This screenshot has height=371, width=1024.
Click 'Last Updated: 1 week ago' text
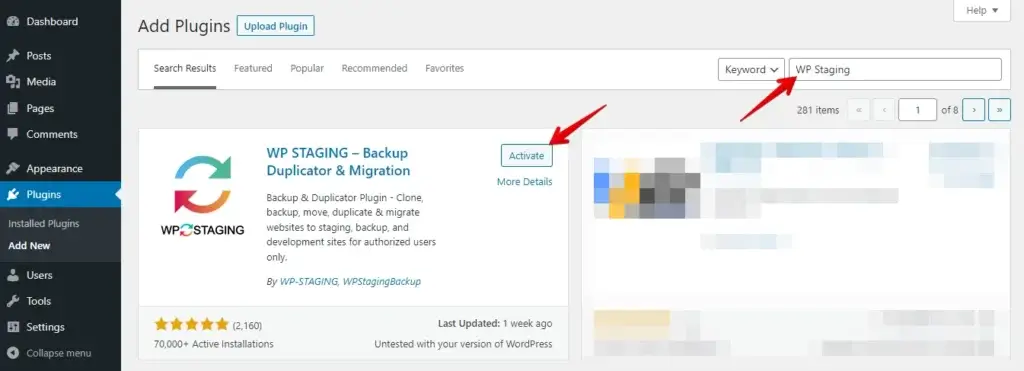pos(495,324)
